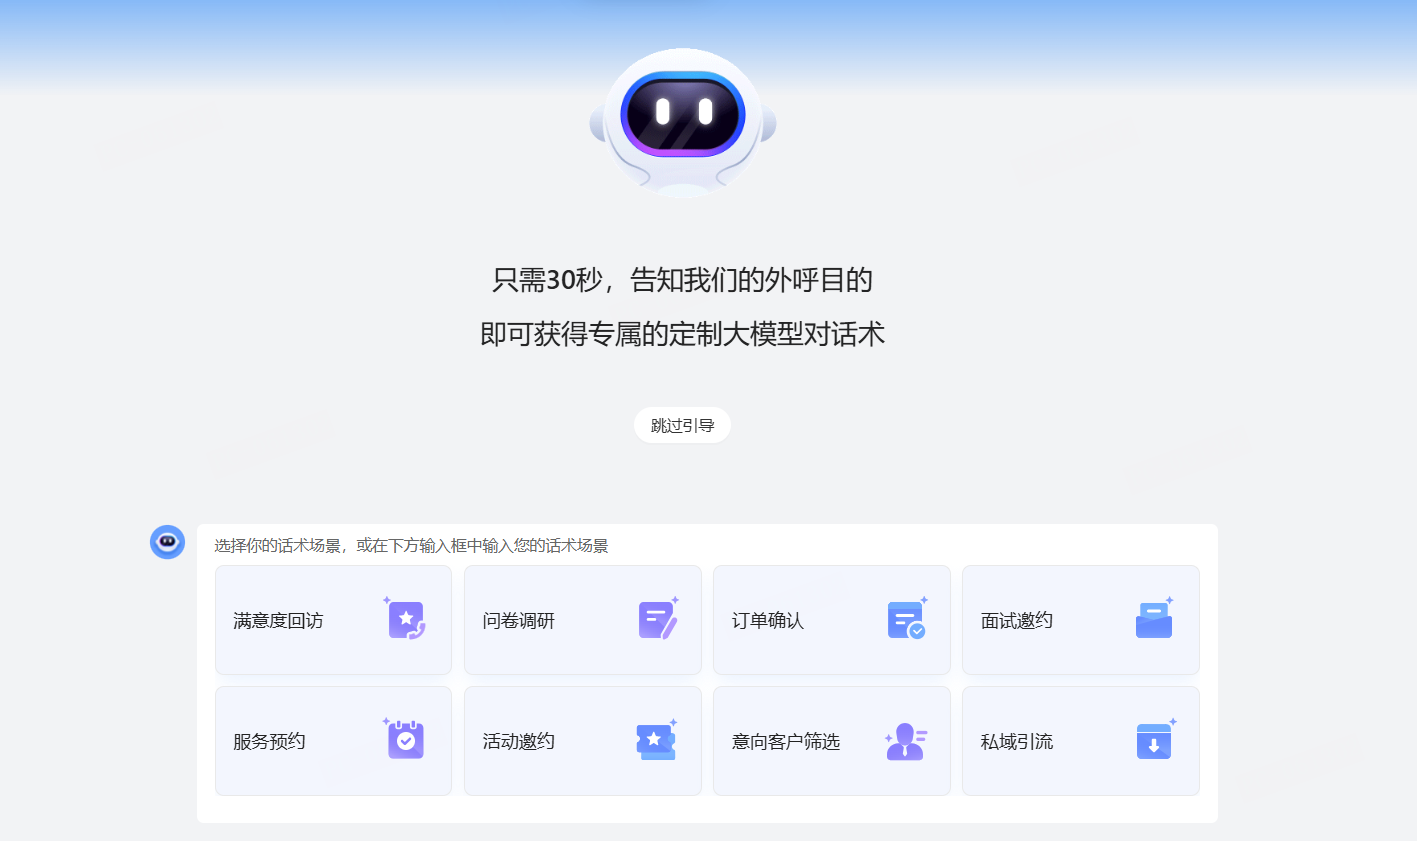Click the subtitle 即可获得专属的定制大模型对话术
The width and height of the screenshot is (1417, 841).
click(682, 334)
